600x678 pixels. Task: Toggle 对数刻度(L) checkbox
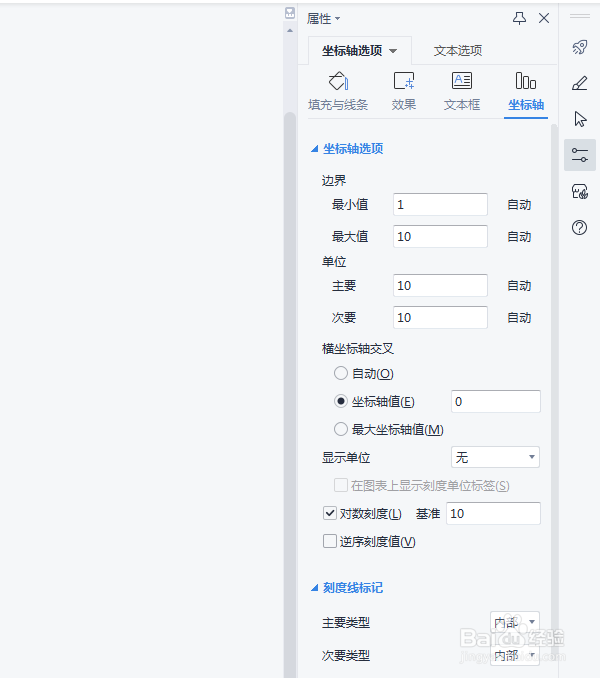(330, 513)
